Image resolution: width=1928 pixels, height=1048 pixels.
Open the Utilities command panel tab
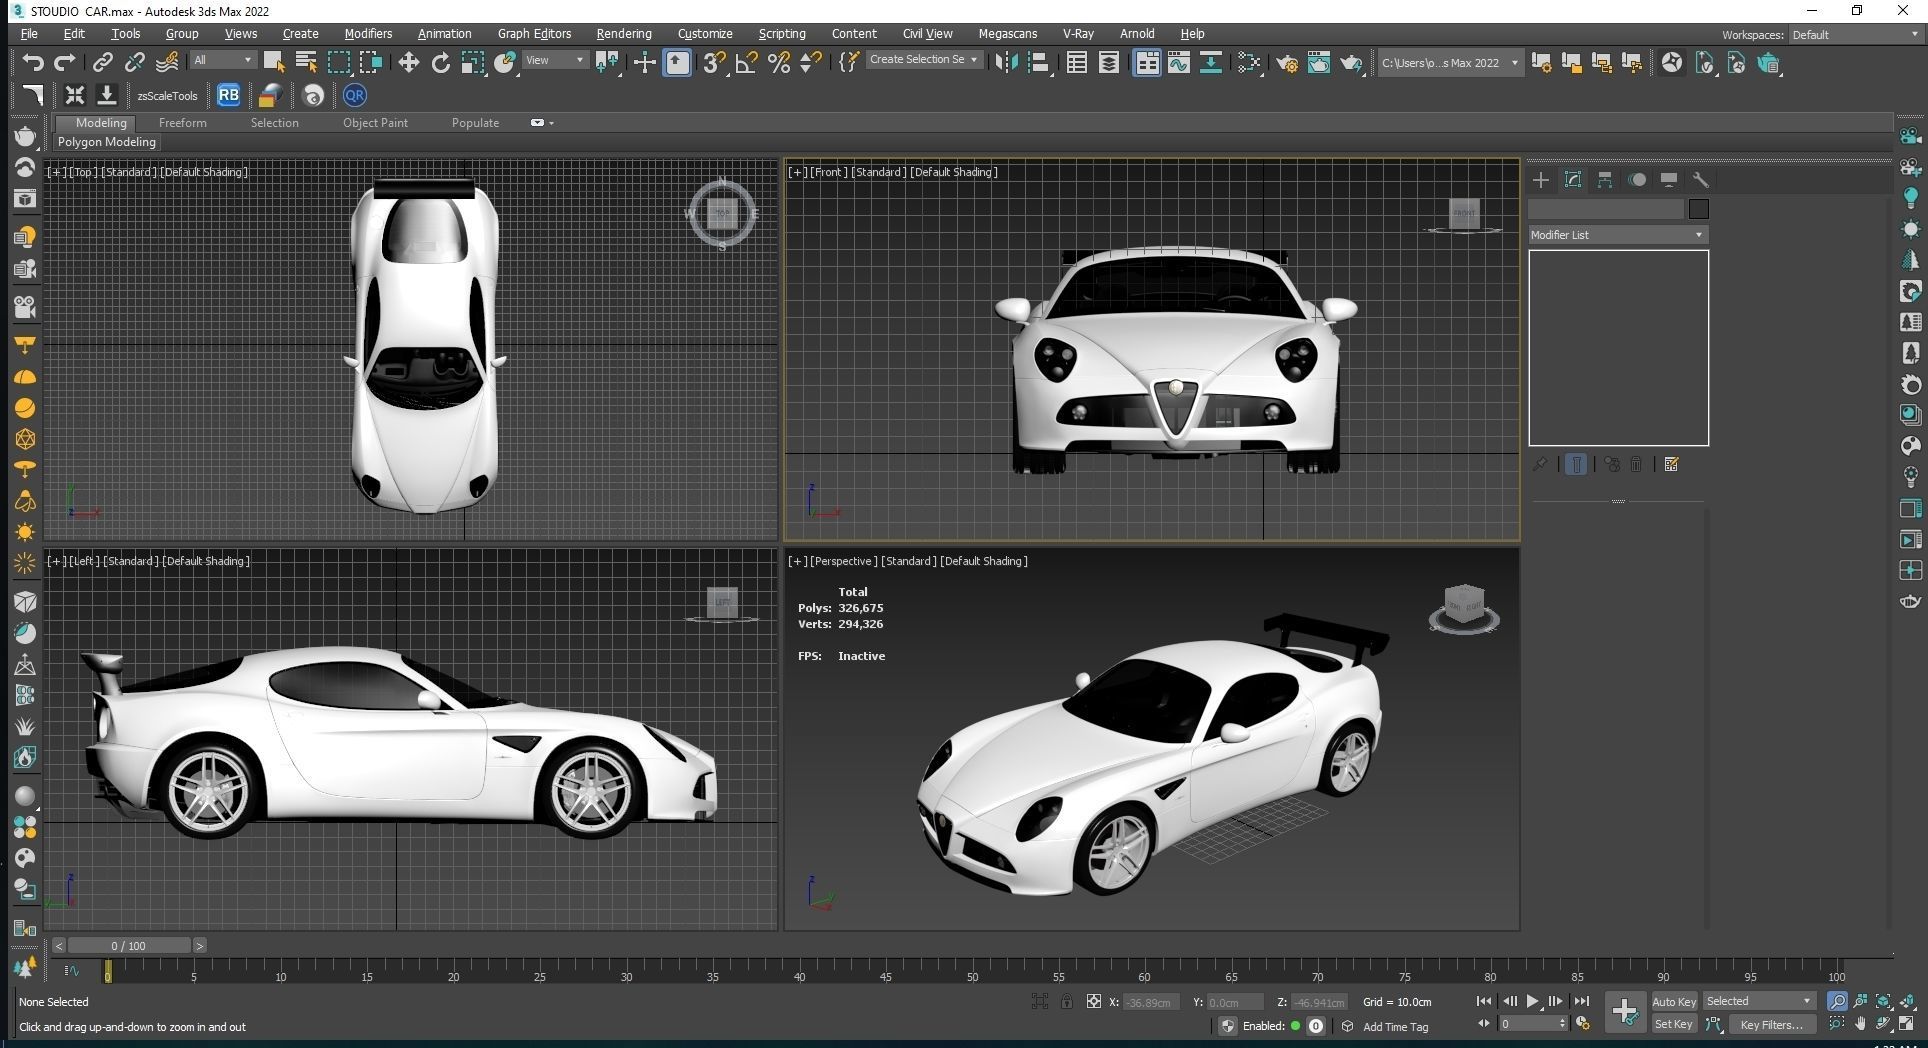[1701, 180]
